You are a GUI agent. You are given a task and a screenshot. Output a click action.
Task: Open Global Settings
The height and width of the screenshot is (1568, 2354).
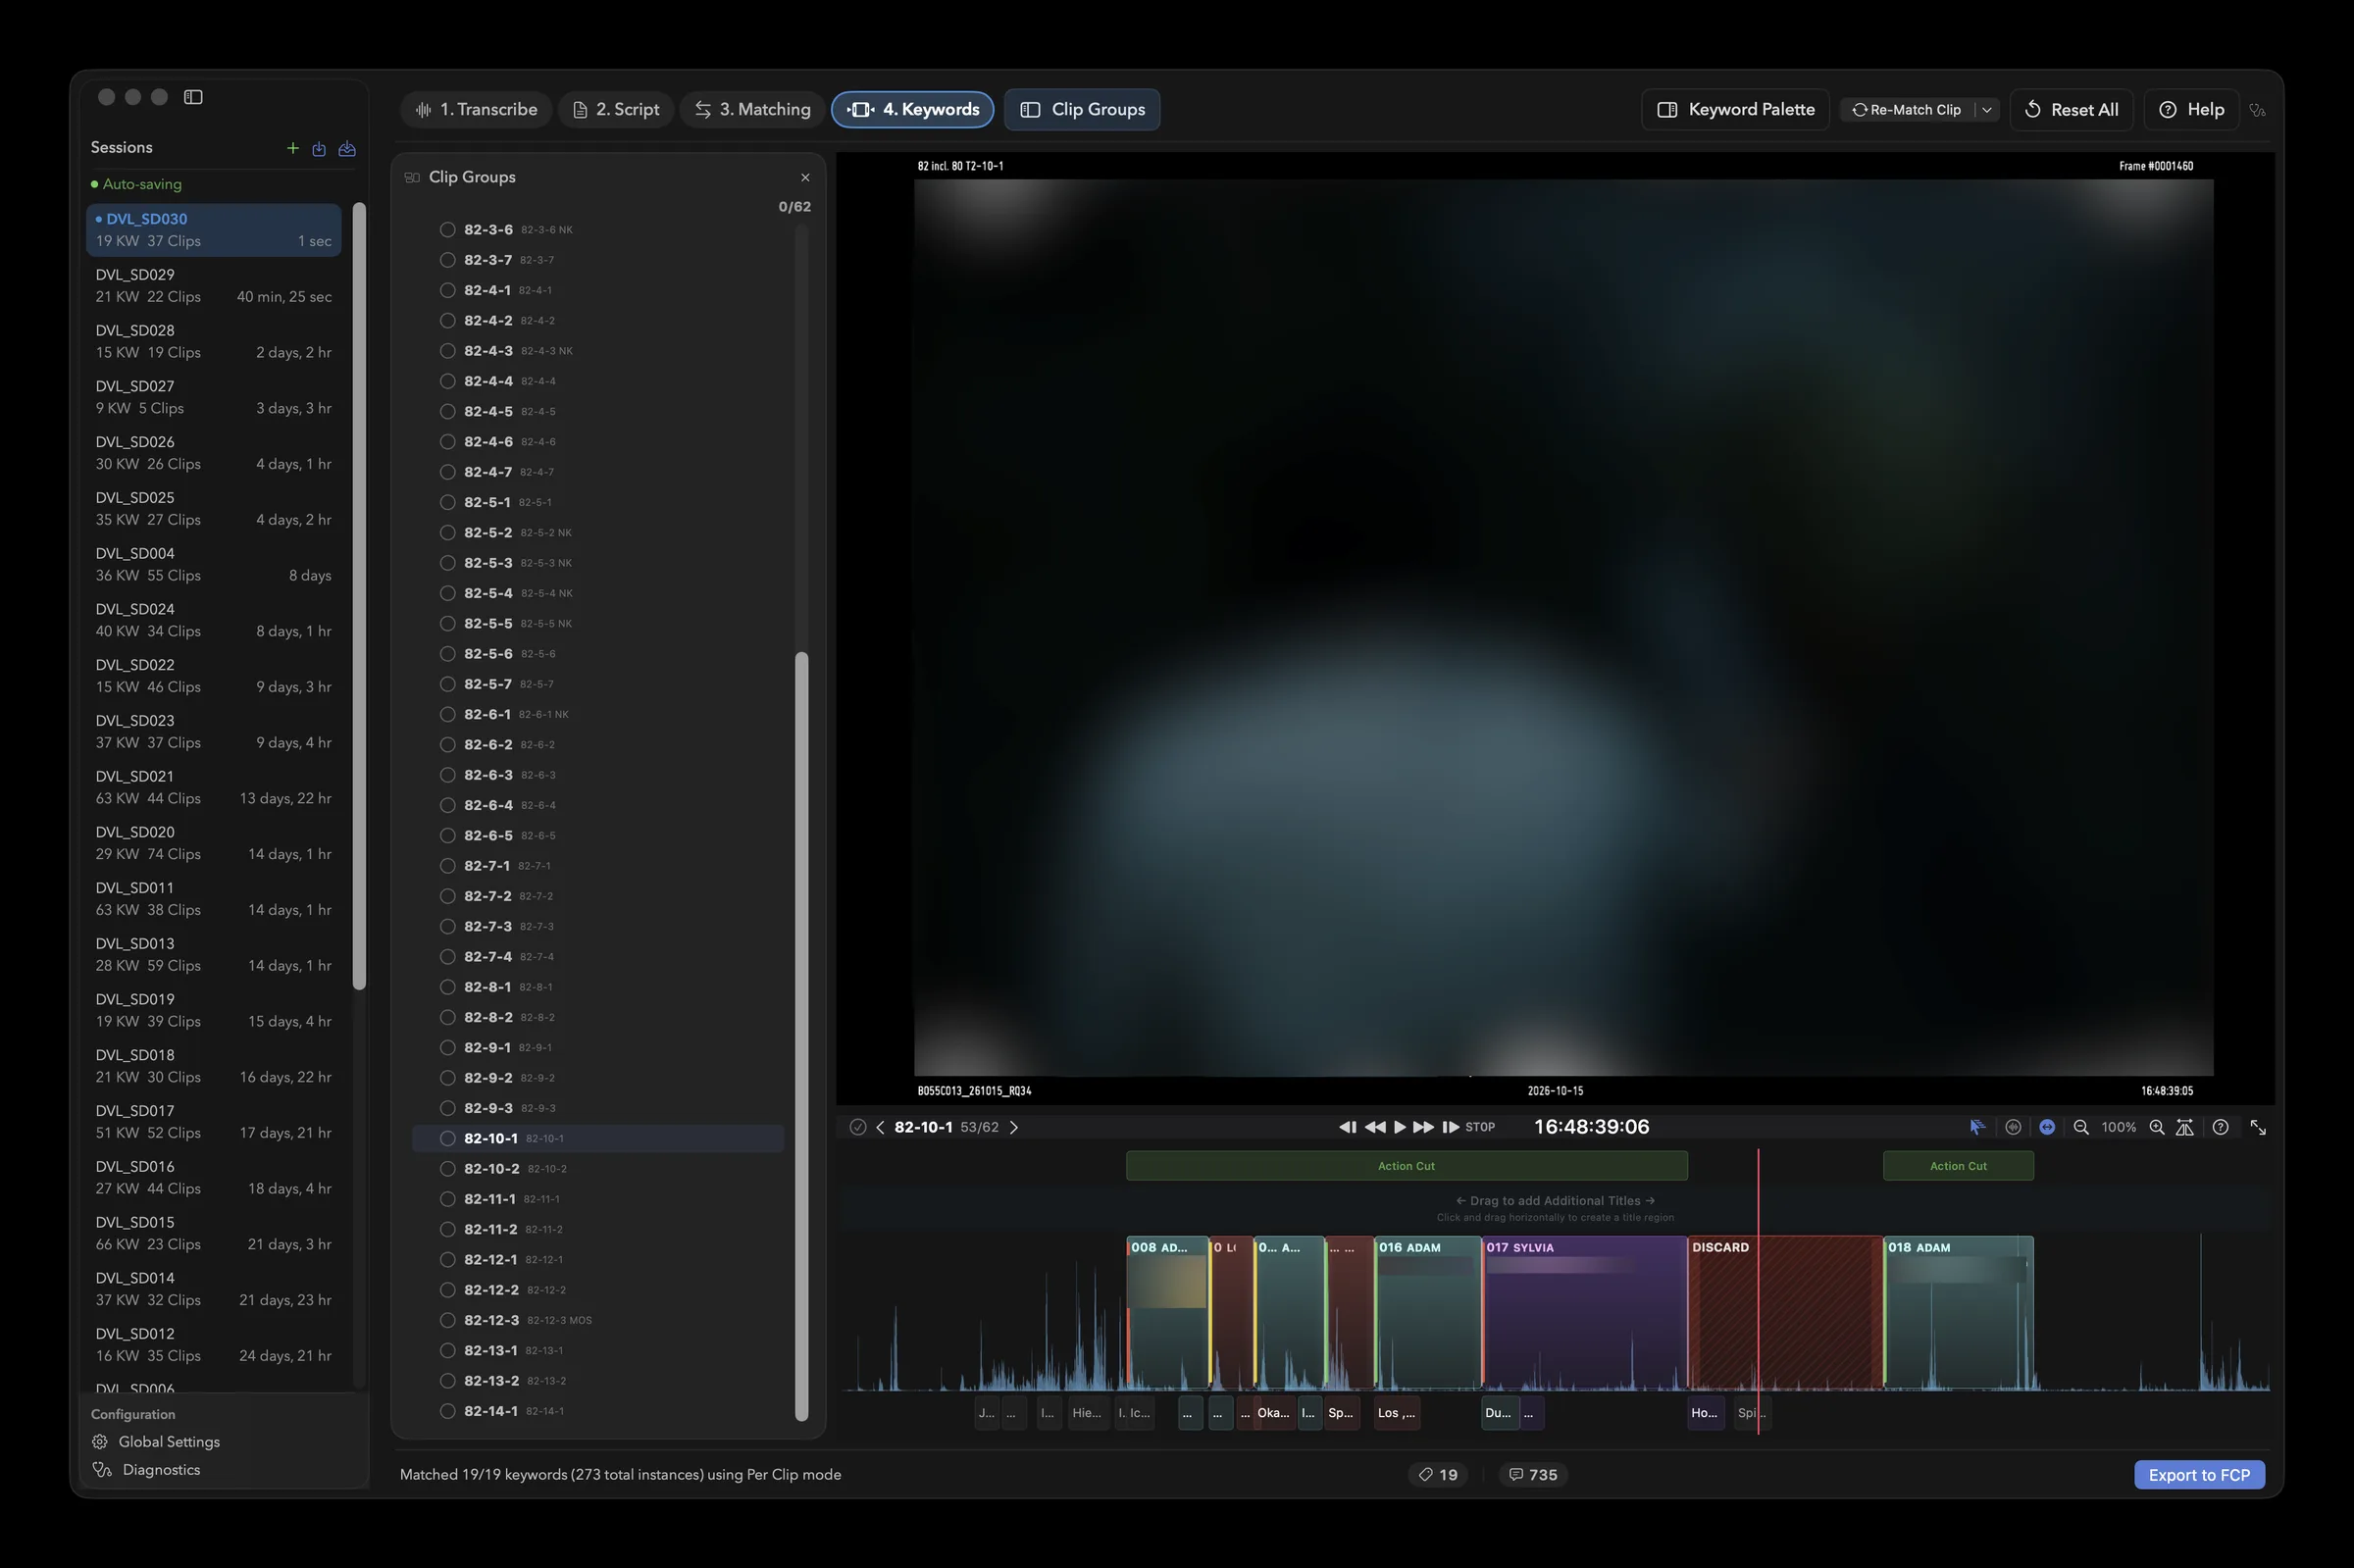(156, 1442)
